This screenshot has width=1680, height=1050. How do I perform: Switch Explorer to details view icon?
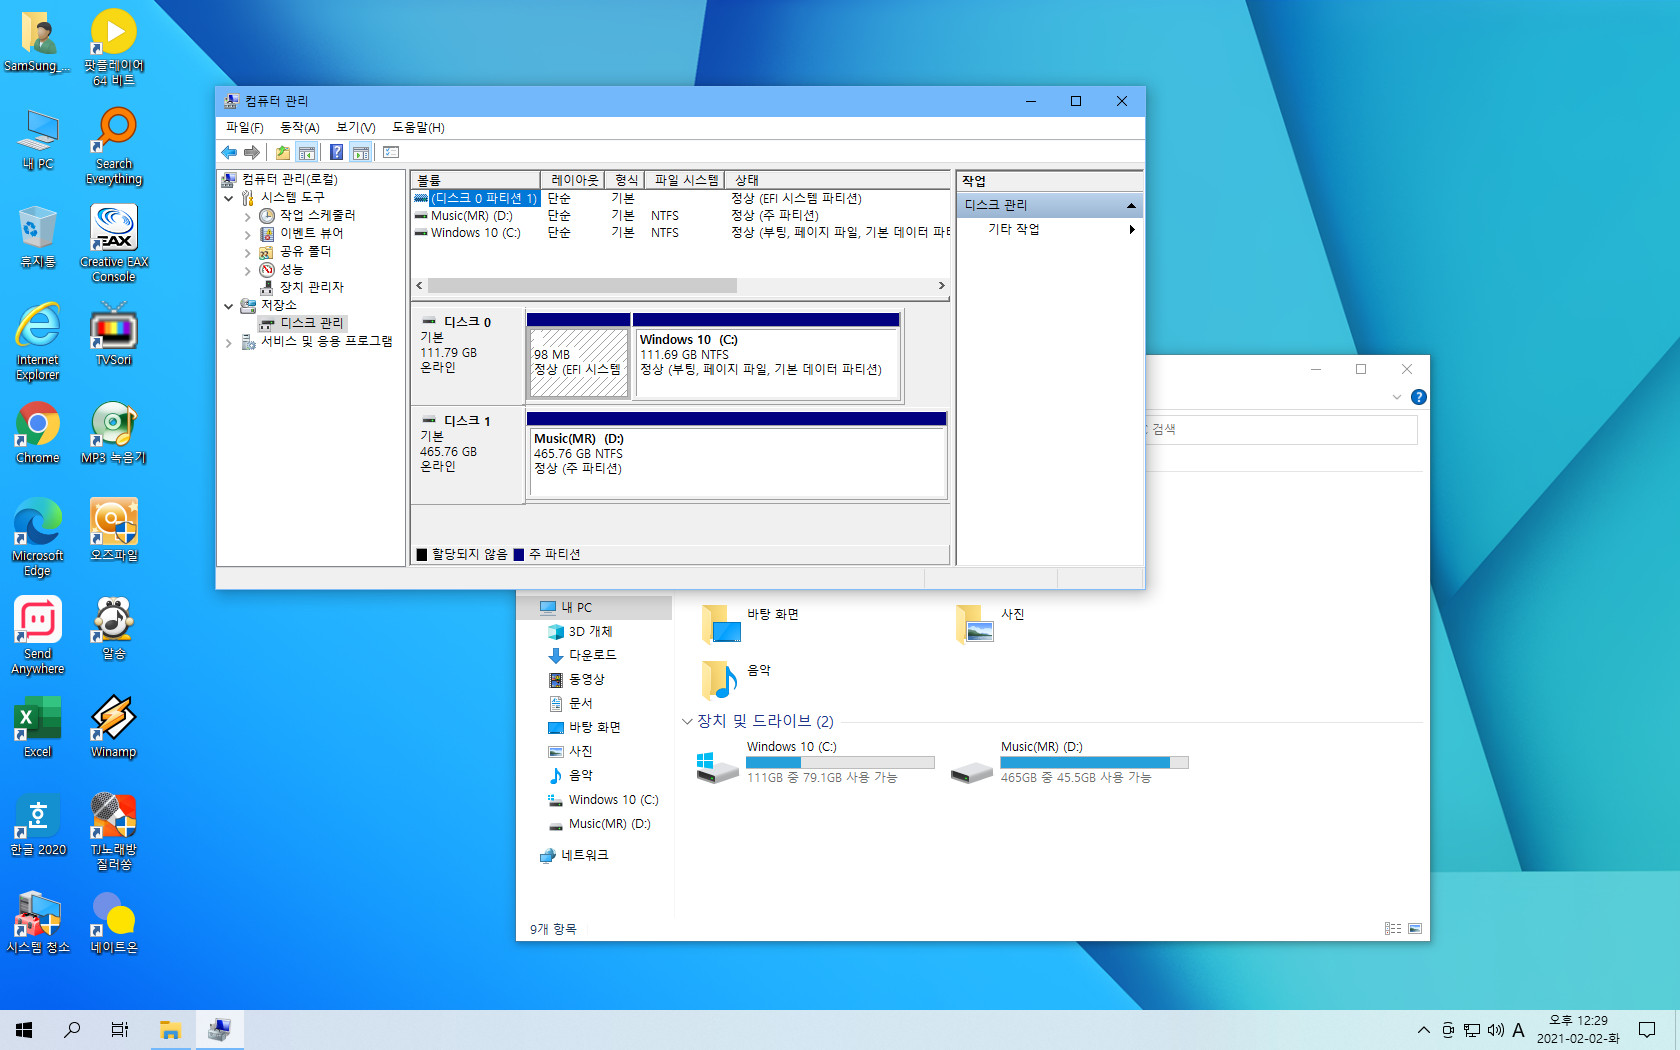[x=1393, y=929]
